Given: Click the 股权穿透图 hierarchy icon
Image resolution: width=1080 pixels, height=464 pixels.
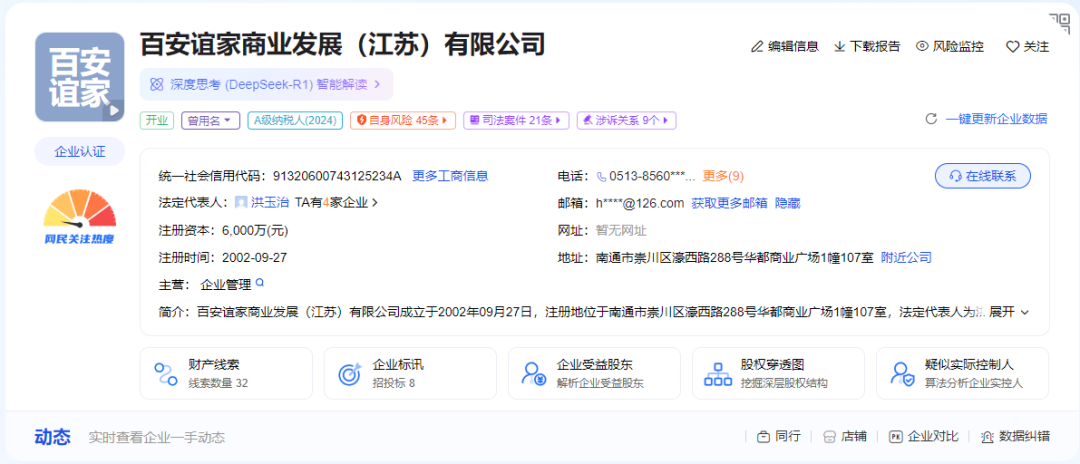Looking at the screenshot, I should click(718, 374).
